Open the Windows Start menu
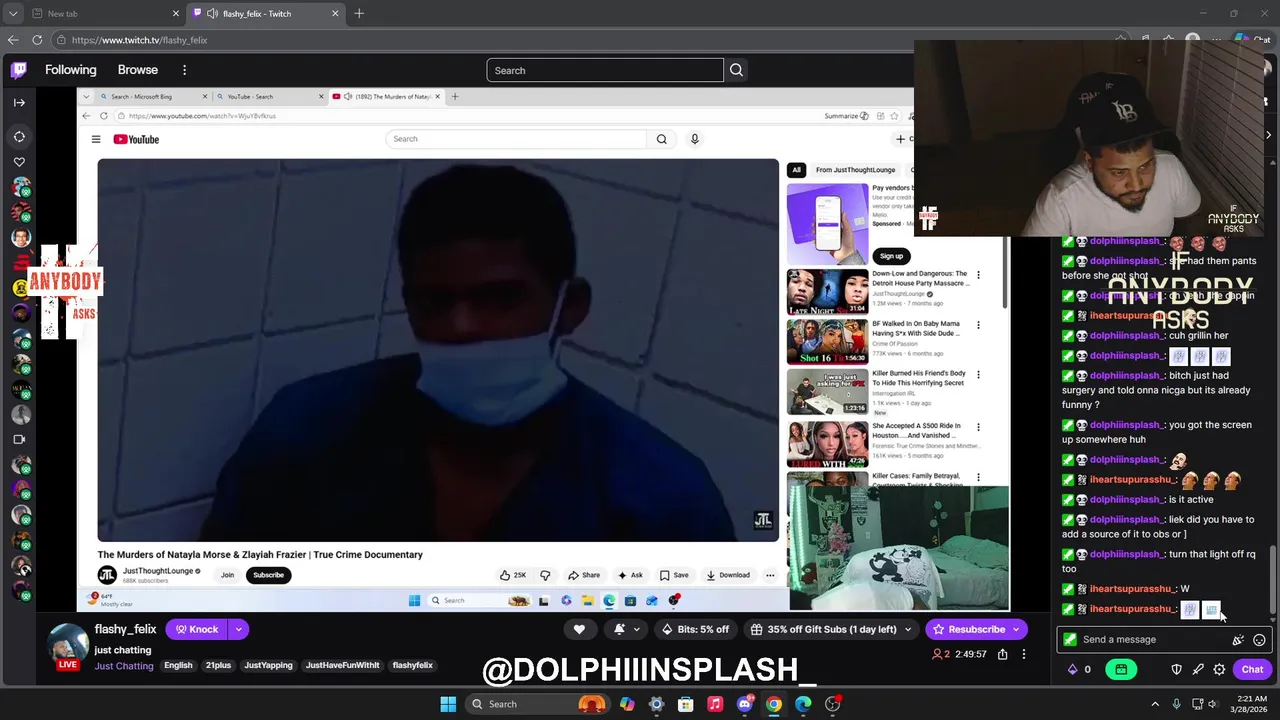This screenshot has height=720, width=1280. (448, 704)
